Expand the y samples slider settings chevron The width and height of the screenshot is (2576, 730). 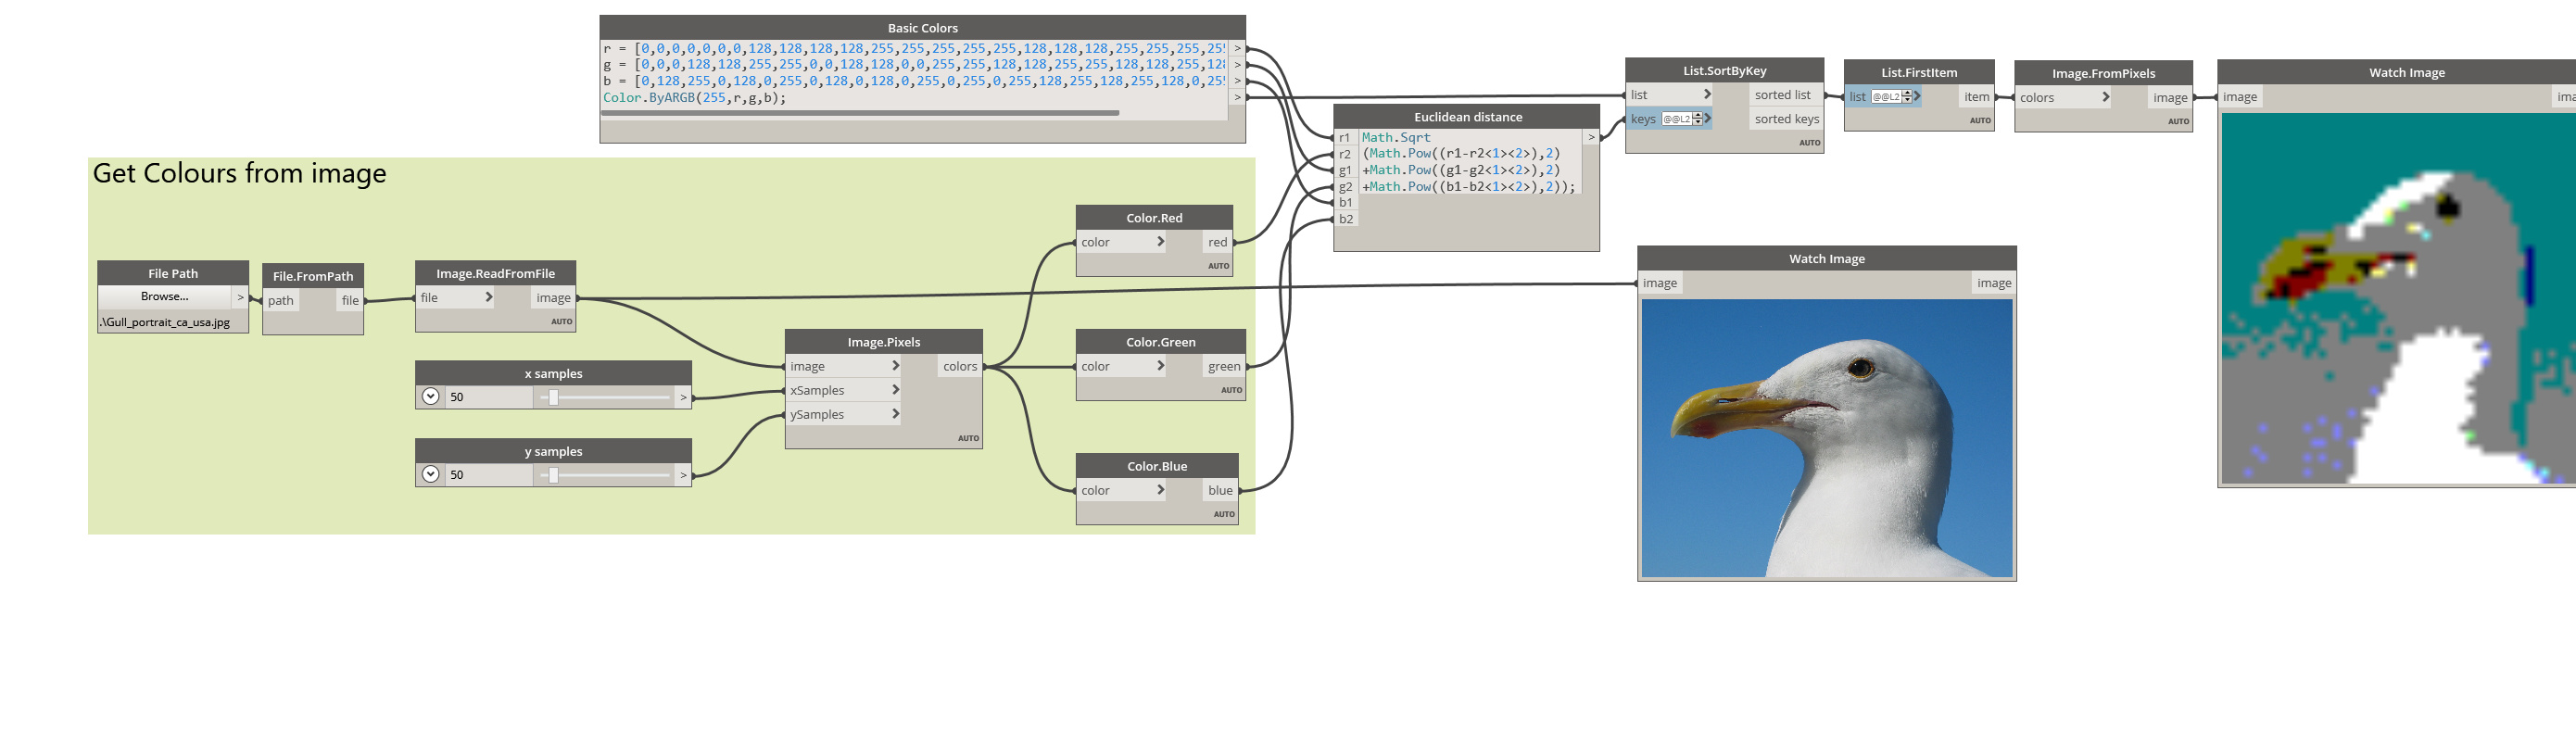[430, 475]
